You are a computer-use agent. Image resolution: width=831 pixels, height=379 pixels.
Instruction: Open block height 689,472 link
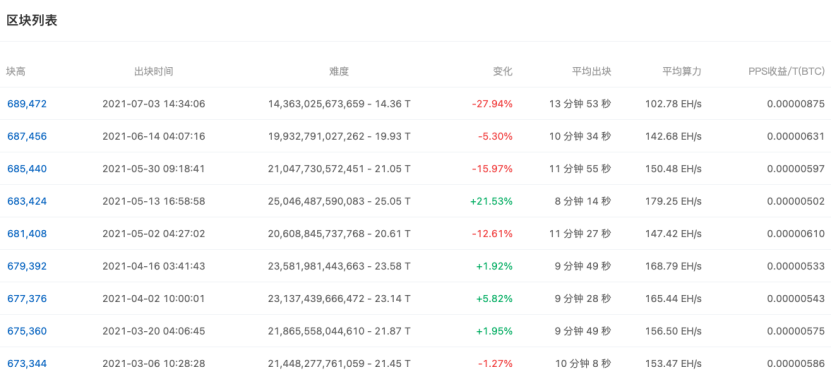click(x=27, y=104)
